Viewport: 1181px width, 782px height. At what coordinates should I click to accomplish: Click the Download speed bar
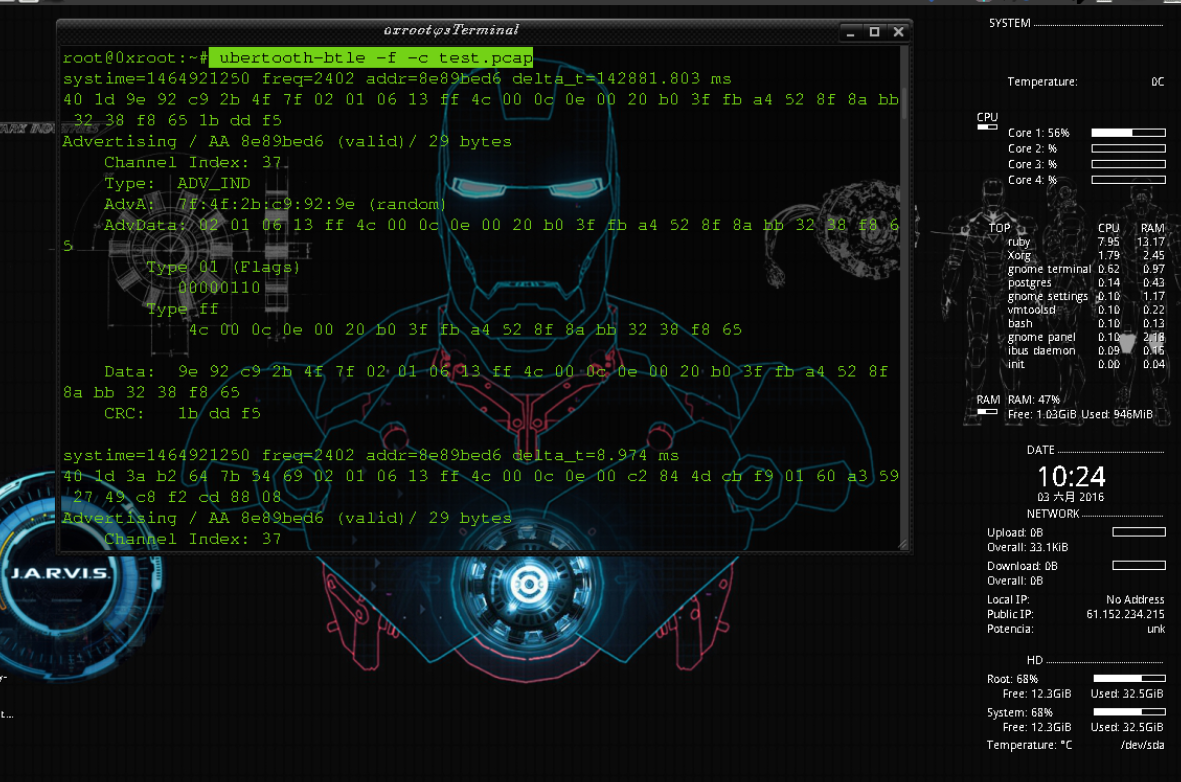click(x=1139, y=565)
